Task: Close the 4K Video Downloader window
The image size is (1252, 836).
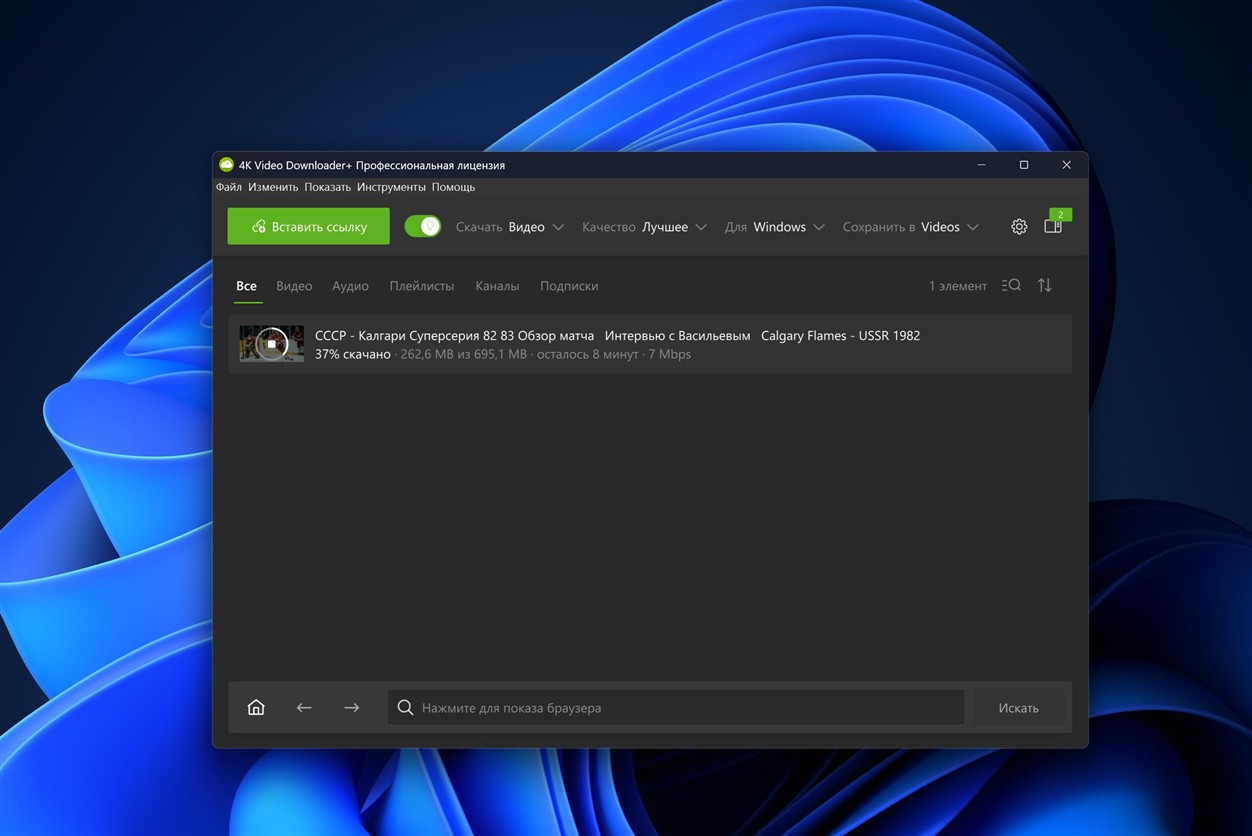Action: [1067, 165]
